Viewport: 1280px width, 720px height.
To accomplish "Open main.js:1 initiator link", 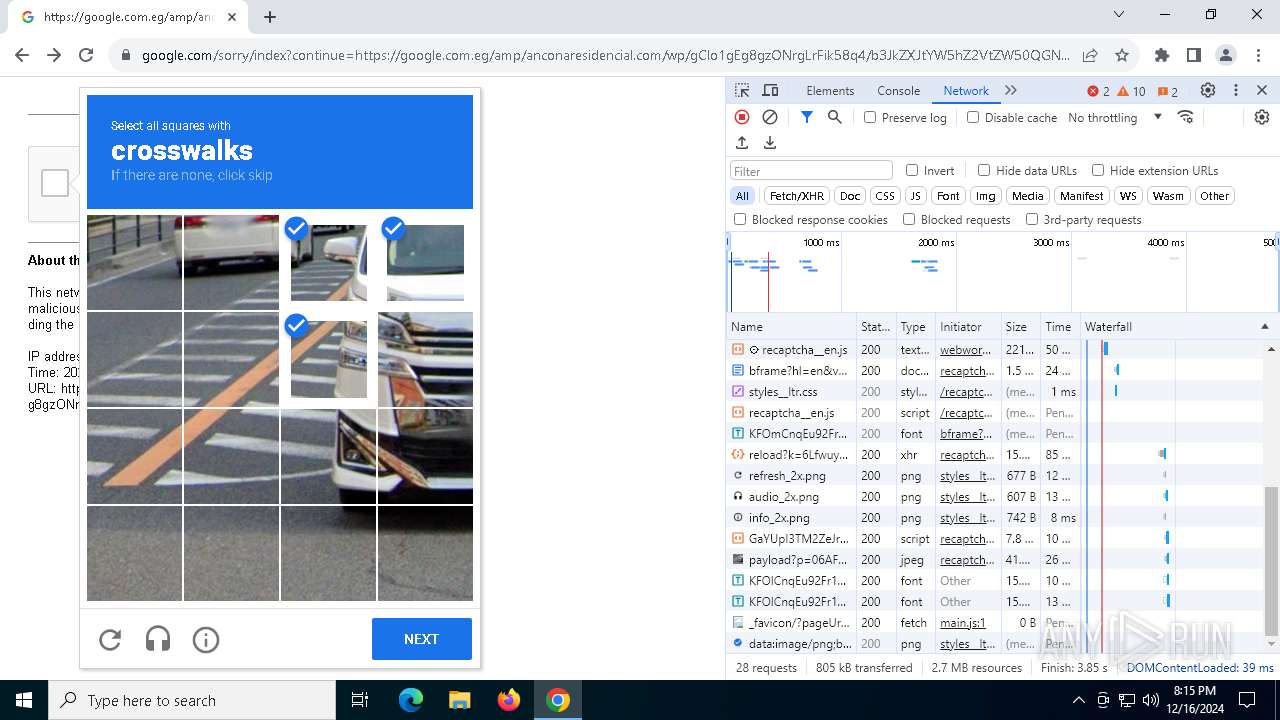I will [962, 623].
